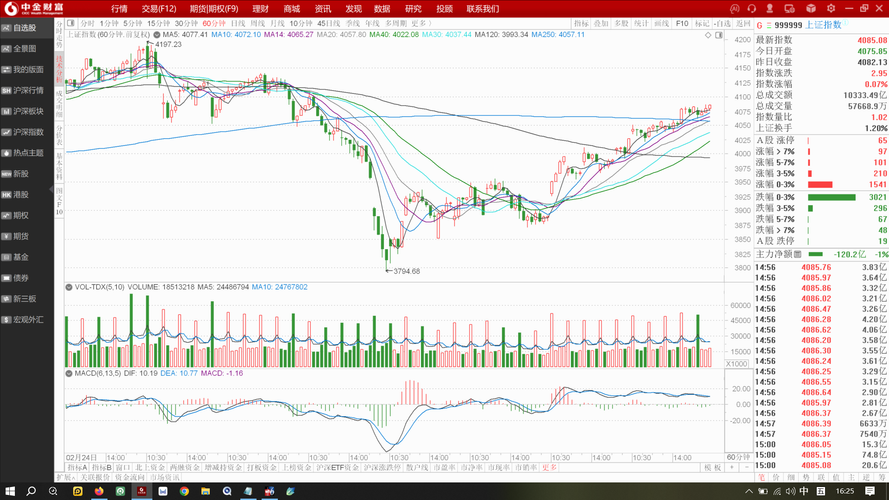889x500 pixels.
Task: Open the user account icon
Action: click(769, 9)
